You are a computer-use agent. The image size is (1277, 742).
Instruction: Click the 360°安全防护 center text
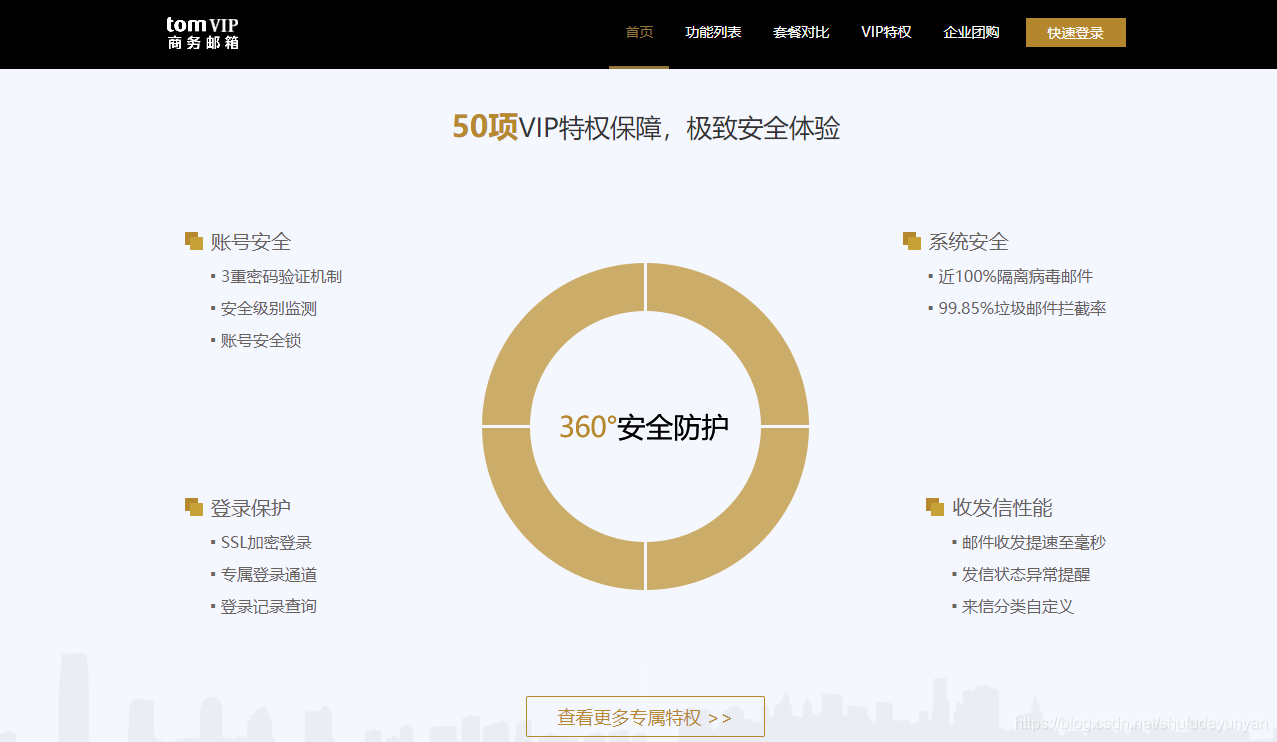[644, 427]
